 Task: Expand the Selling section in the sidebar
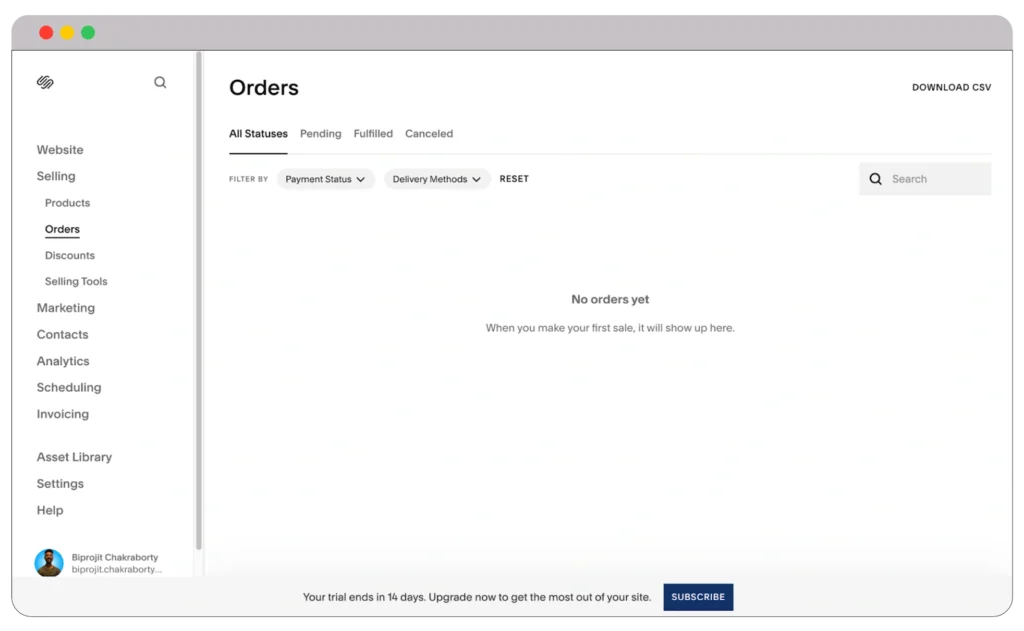point(56,176)
